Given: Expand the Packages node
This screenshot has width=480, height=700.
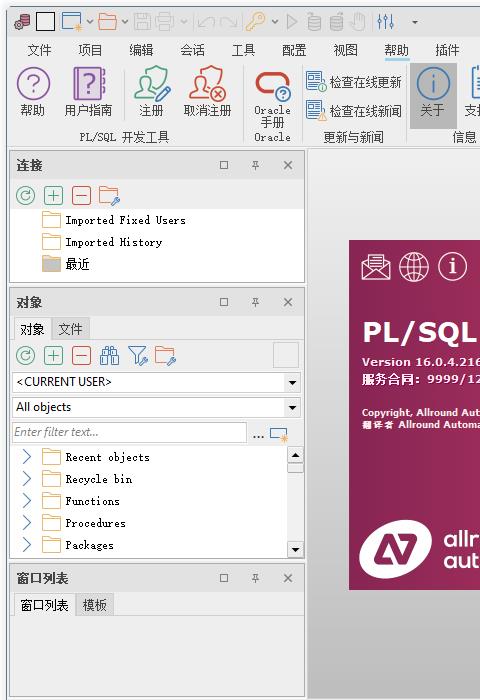Looking at the screenshot, I should click(x=27, y=545).
